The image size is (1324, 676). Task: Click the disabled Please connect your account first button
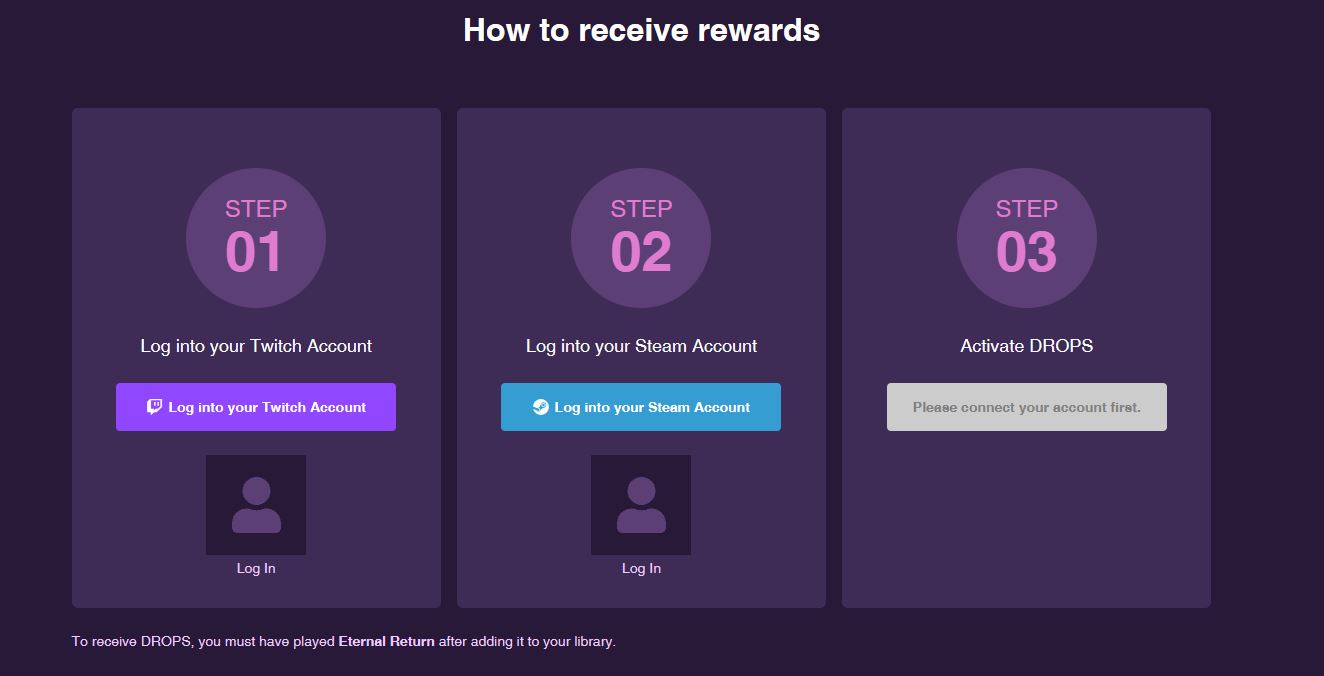pos(1027,406)
